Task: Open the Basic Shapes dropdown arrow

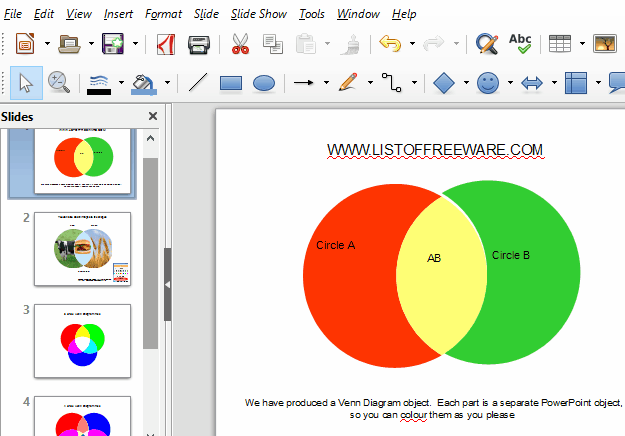Action: click(466, 82)
